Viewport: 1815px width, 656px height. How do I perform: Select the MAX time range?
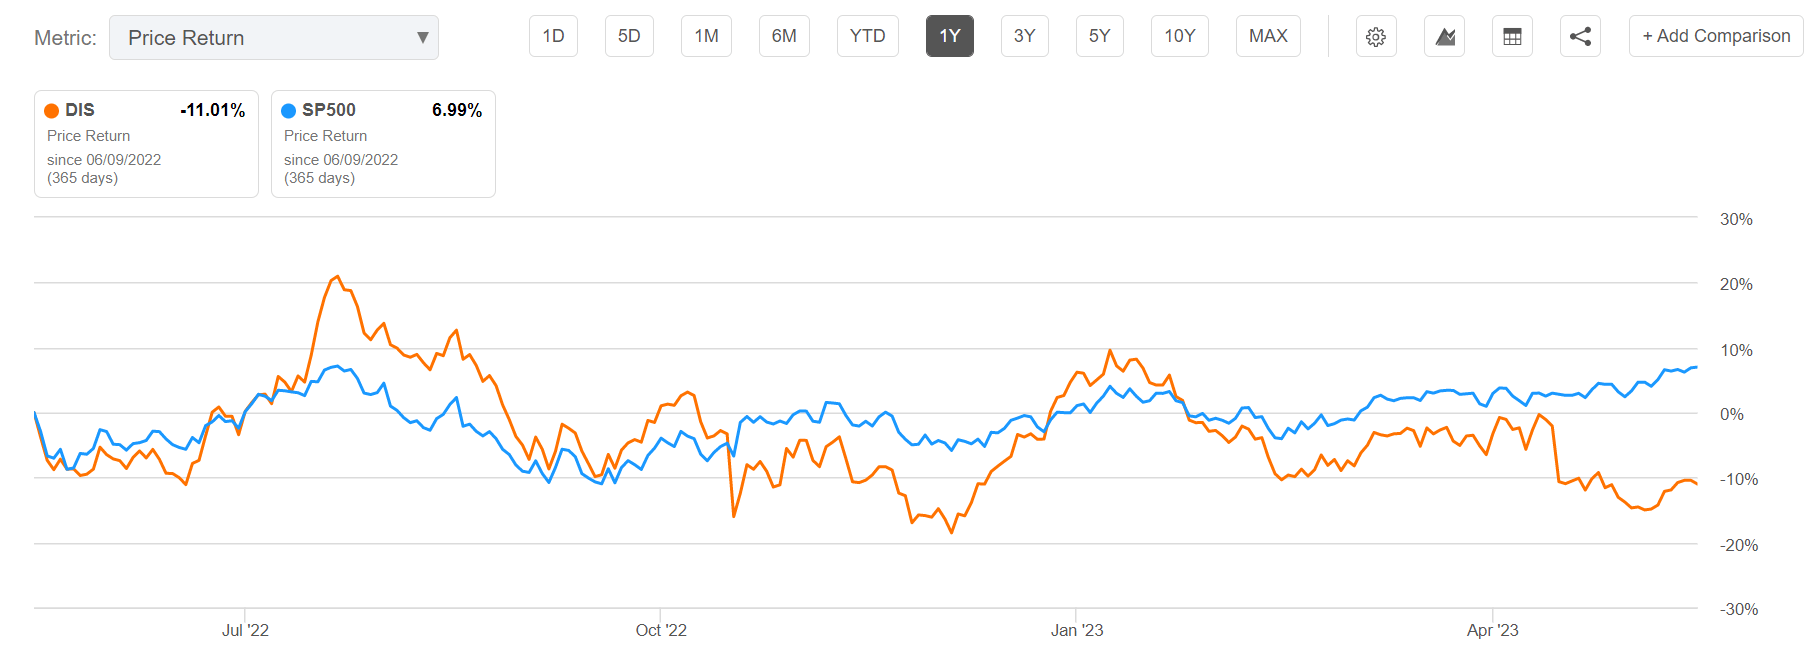click(1268, 36)
